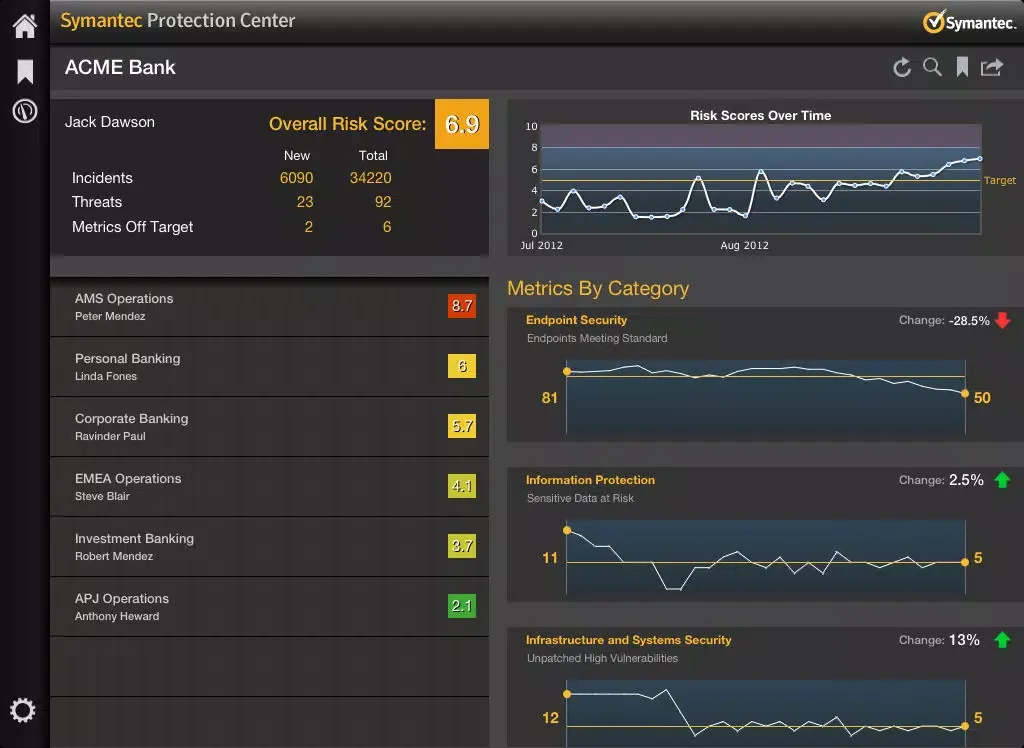Refresh the ACME Bank dashboard
Viewport: 1024px width, 748px height.
(x=902, y=67)
